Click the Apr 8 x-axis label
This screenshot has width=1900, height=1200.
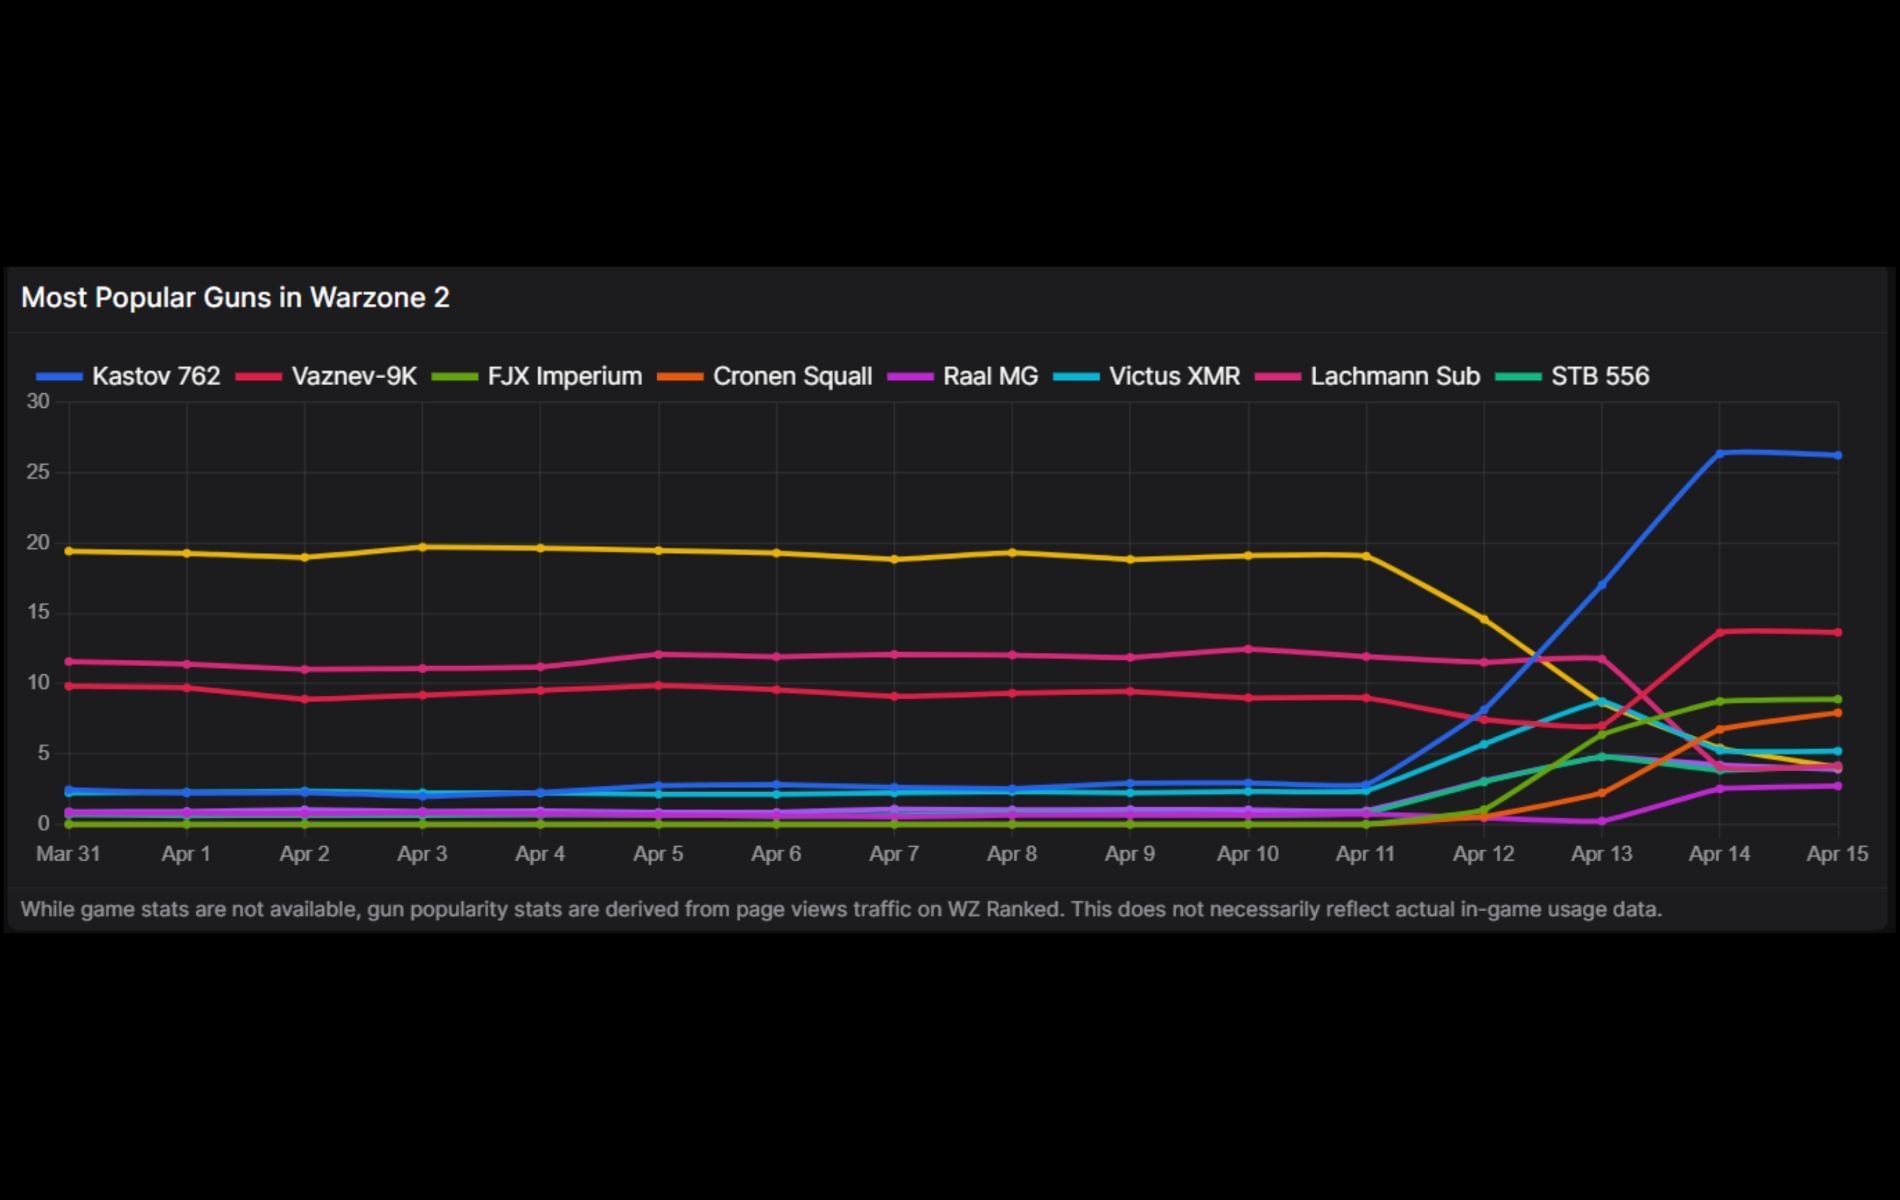(x=1012, y=854)
